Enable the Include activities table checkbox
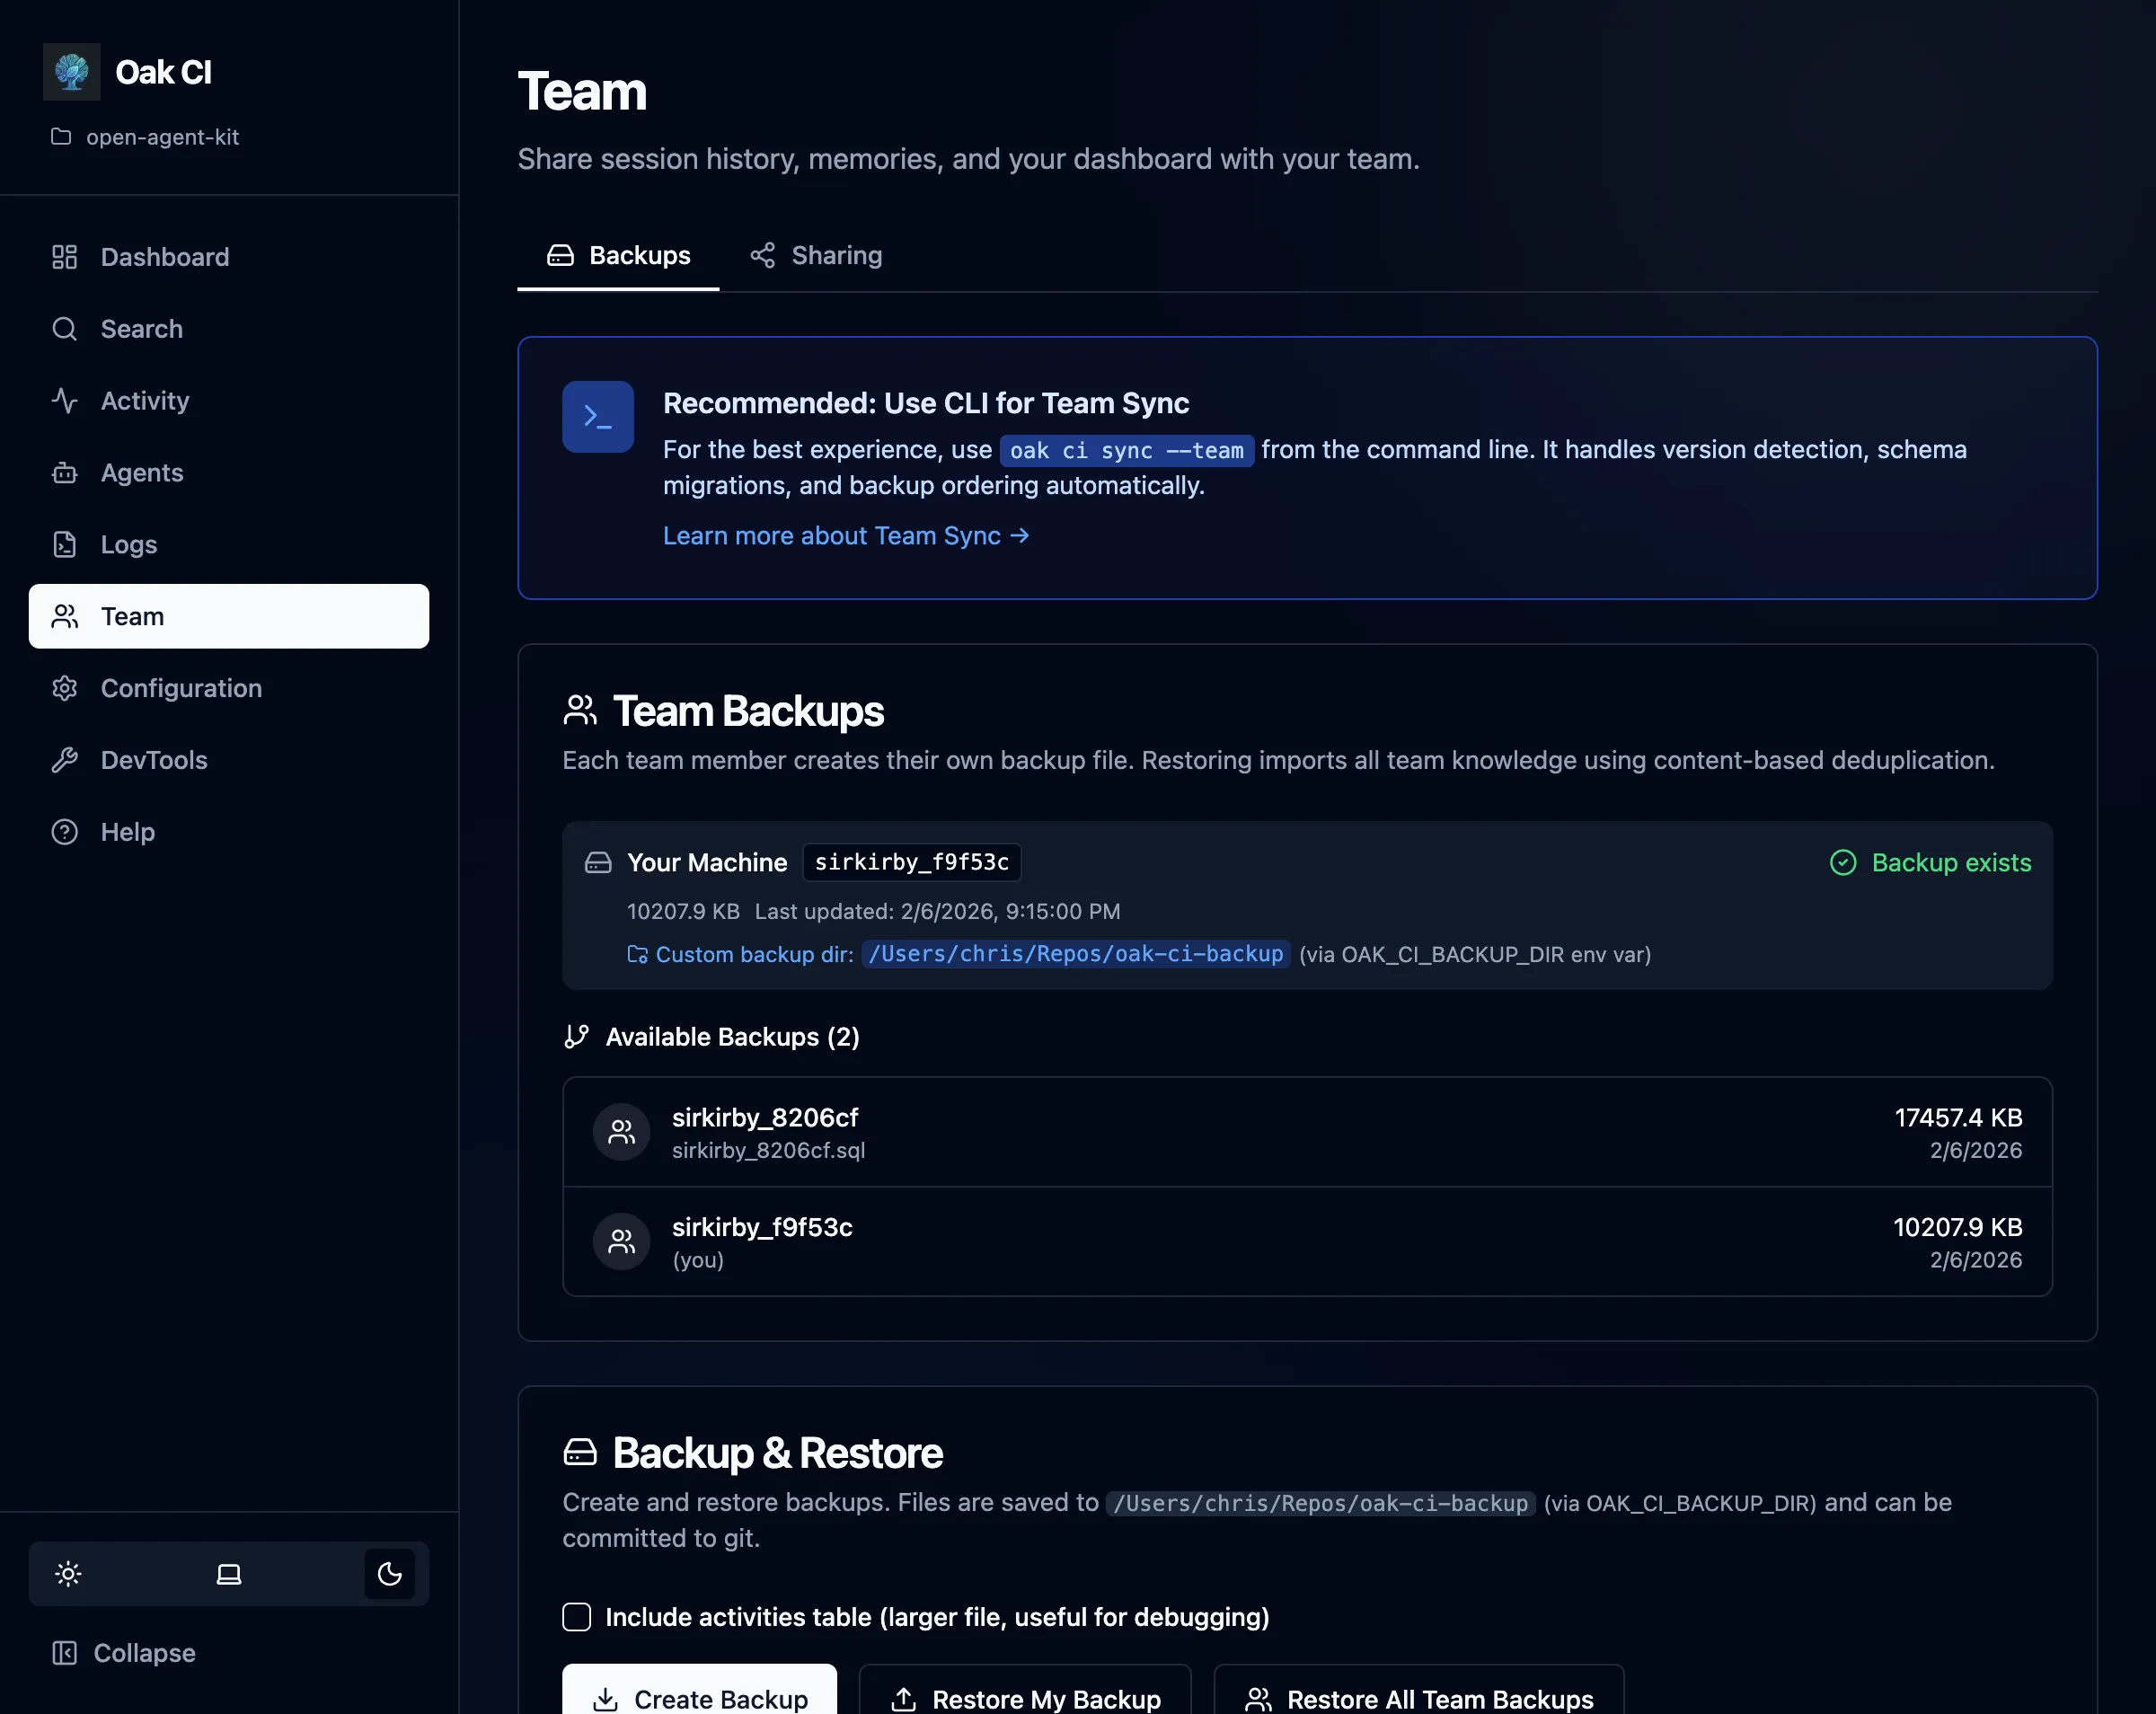 (577, 1616)
